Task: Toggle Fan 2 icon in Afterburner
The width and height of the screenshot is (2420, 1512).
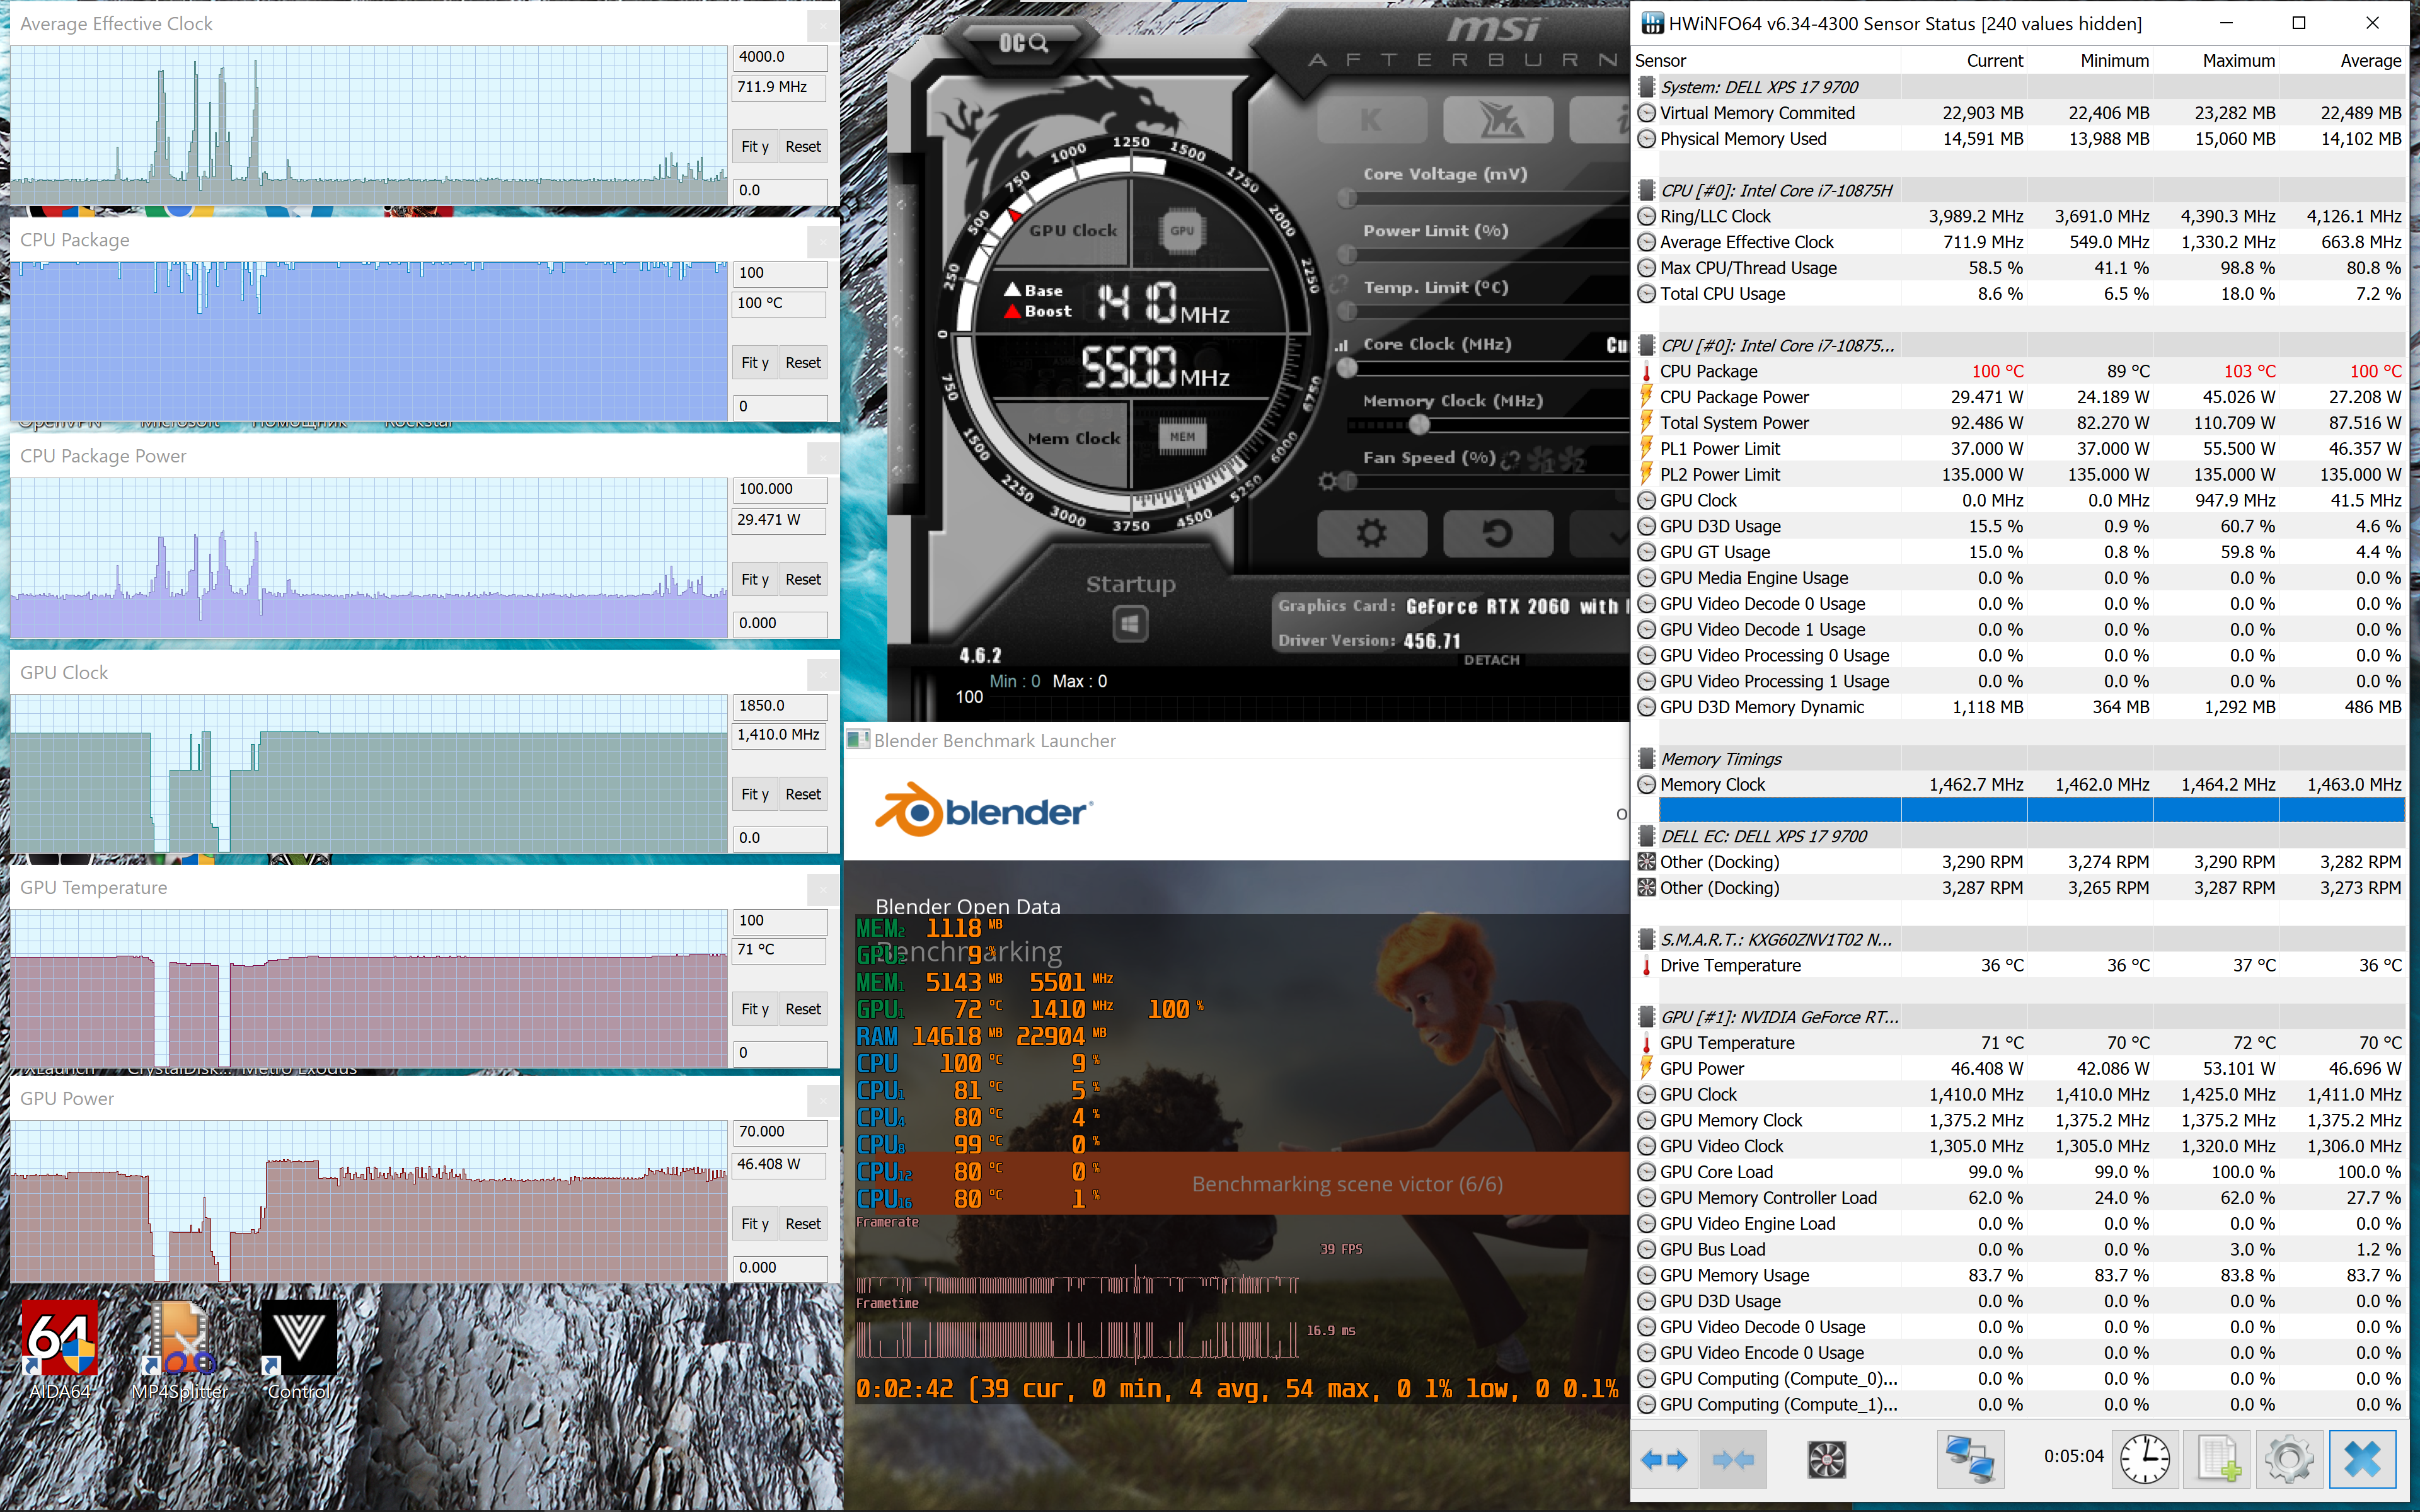Action: 1572,460
